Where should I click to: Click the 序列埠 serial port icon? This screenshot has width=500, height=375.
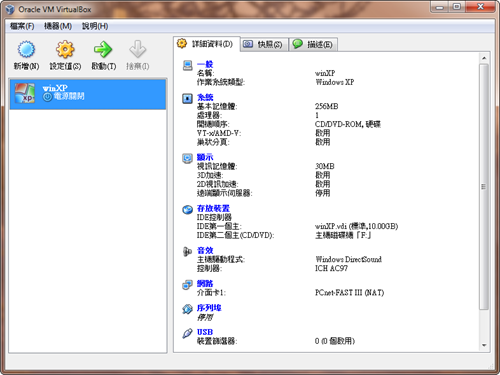point(187,309)
